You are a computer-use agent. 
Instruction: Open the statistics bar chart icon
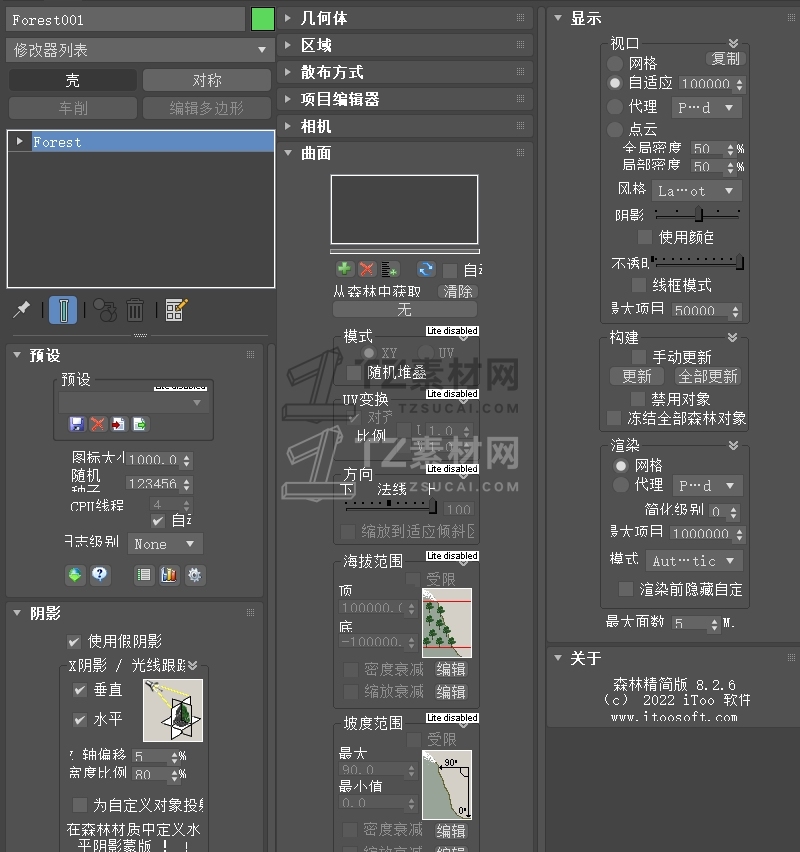pos(169,575)
